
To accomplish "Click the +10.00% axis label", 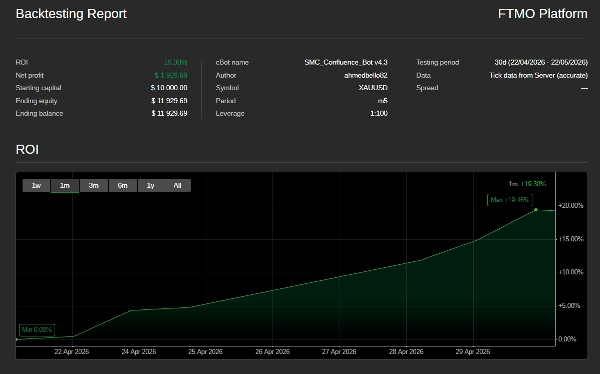I will click(x=571, y=272).
